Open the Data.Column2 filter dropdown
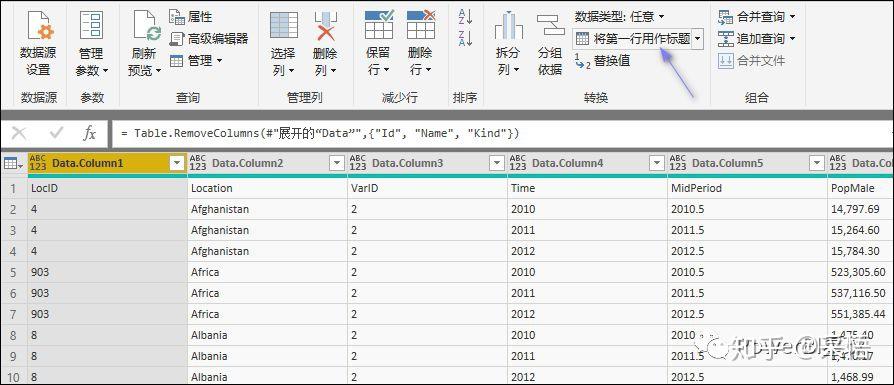894x385 pixels. (338, 164)
